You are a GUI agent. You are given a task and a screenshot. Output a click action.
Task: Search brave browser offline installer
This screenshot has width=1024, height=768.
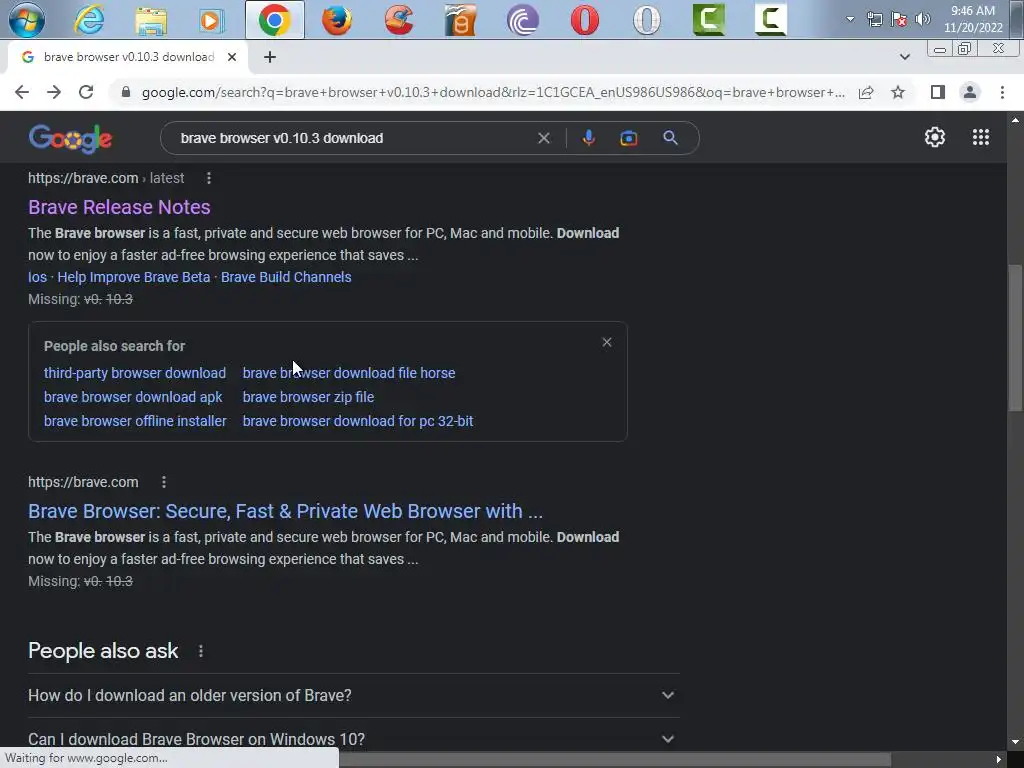(x=135, y=421)
